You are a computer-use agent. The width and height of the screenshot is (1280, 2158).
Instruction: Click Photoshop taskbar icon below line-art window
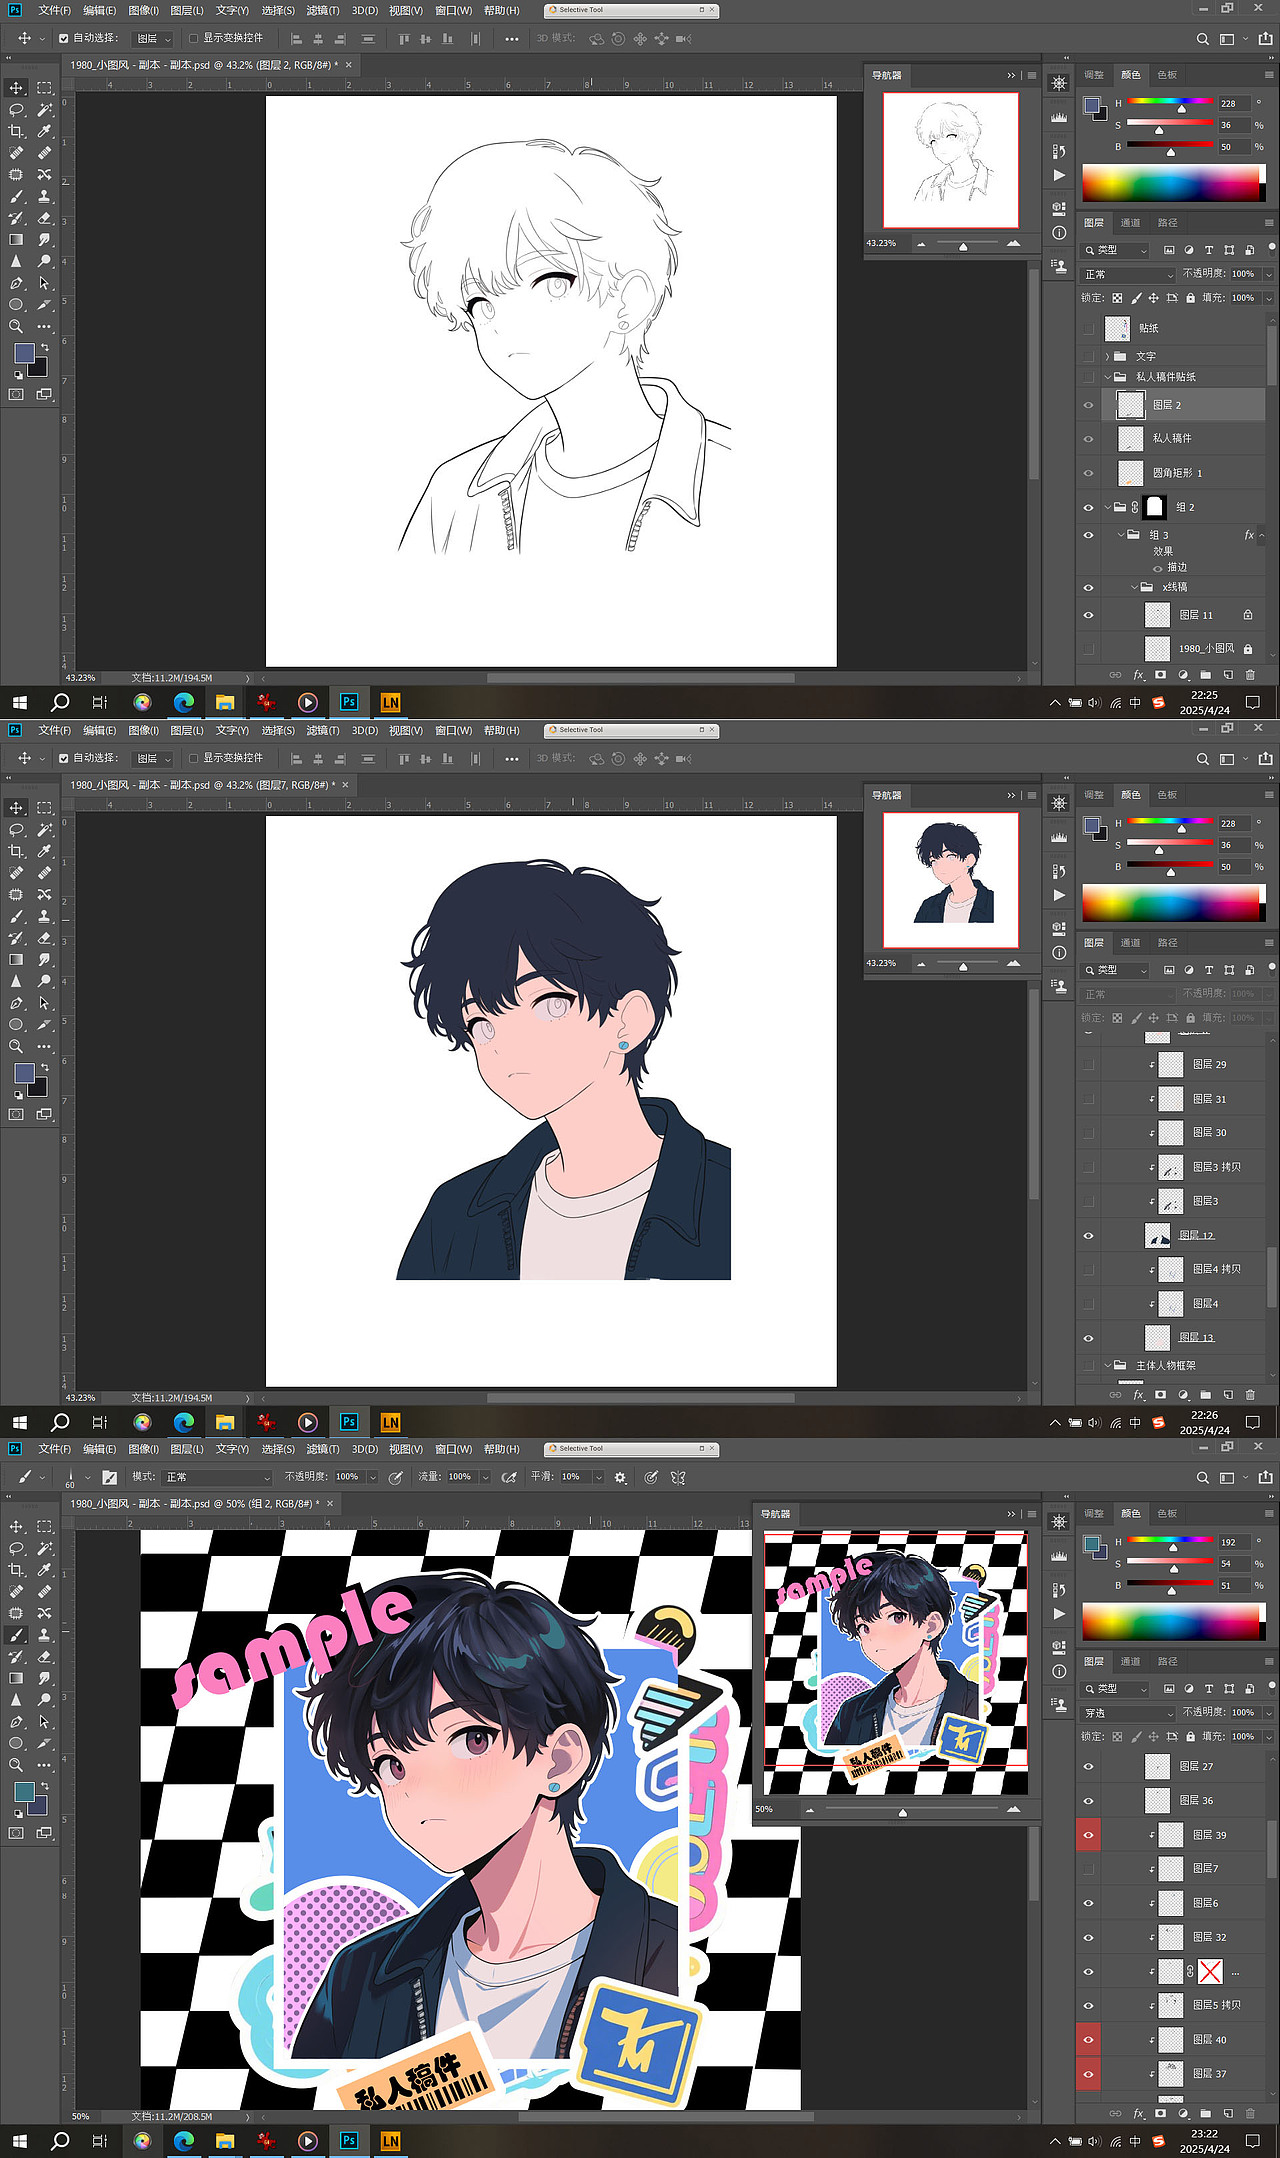coord(349,702)
